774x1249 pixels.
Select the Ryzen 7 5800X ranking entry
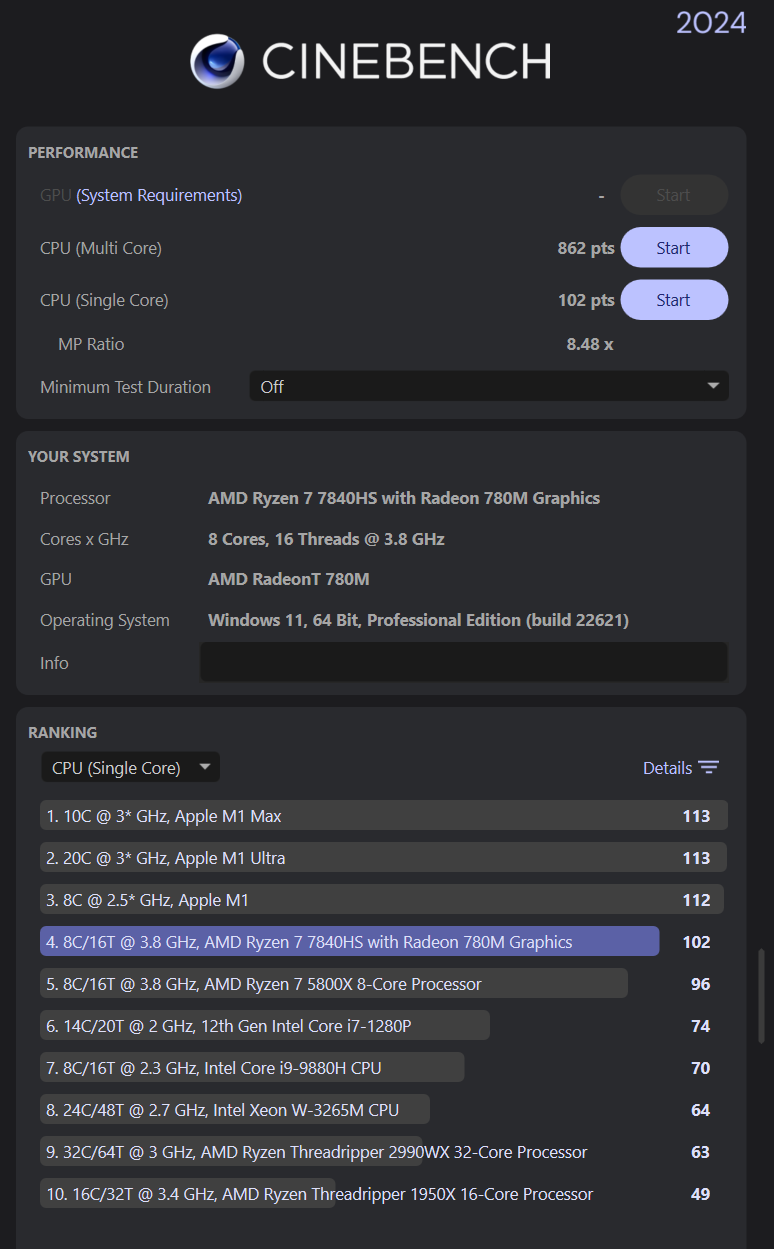334,984
